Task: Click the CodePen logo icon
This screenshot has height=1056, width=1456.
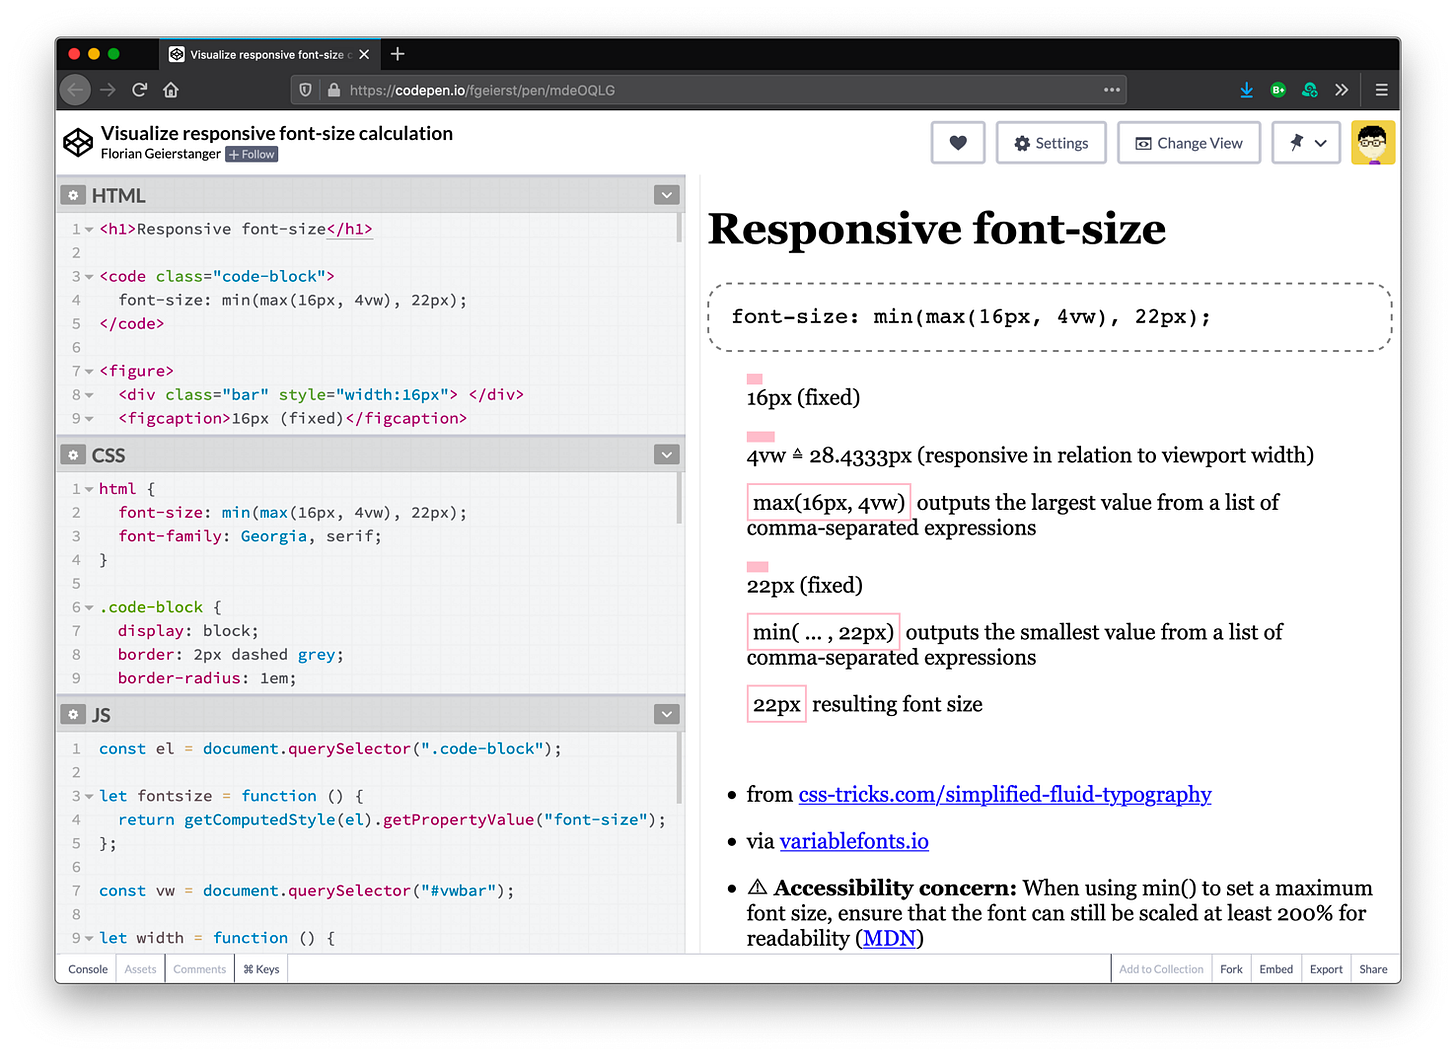Action: (x=78, y=143)
